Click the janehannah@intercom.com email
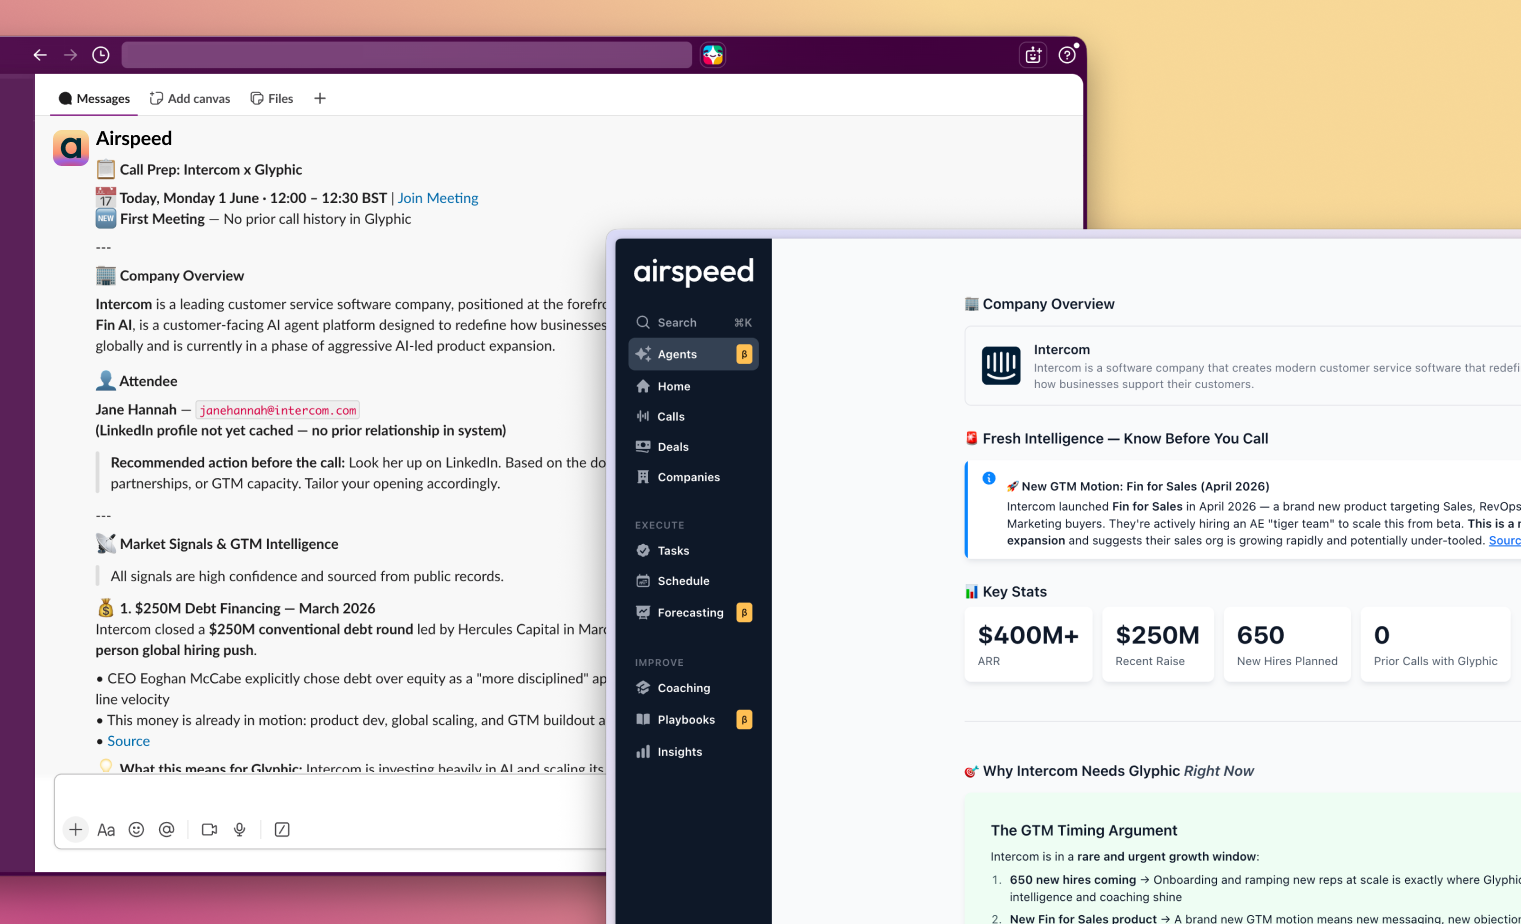The height and width of the screenshot is (924, 1521). [278, 410]
